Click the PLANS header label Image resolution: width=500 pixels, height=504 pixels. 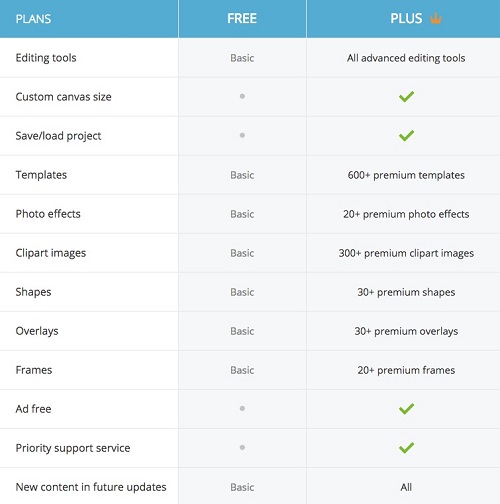coord(33,19)
